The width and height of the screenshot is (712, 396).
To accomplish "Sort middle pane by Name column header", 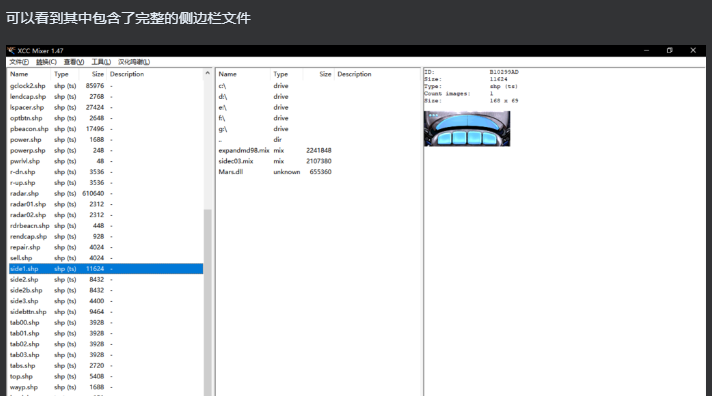I will (243, 74).
